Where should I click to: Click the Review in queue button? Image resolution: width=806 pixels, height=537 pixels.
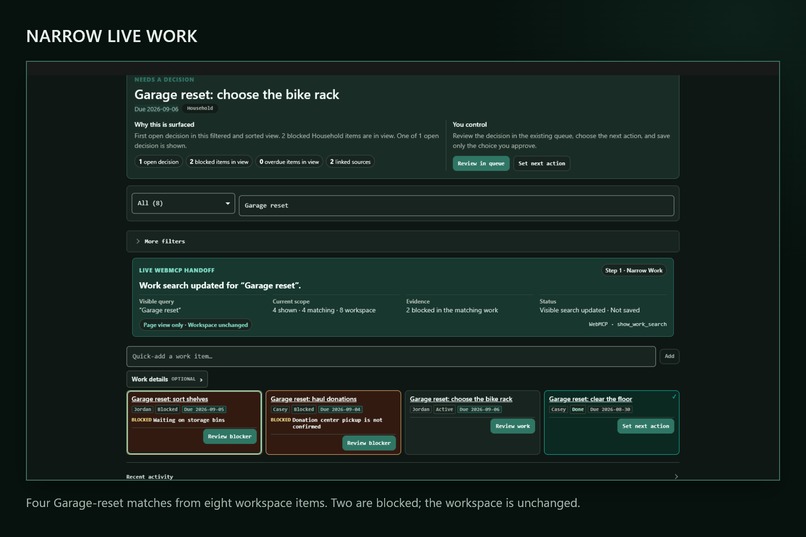481,163
